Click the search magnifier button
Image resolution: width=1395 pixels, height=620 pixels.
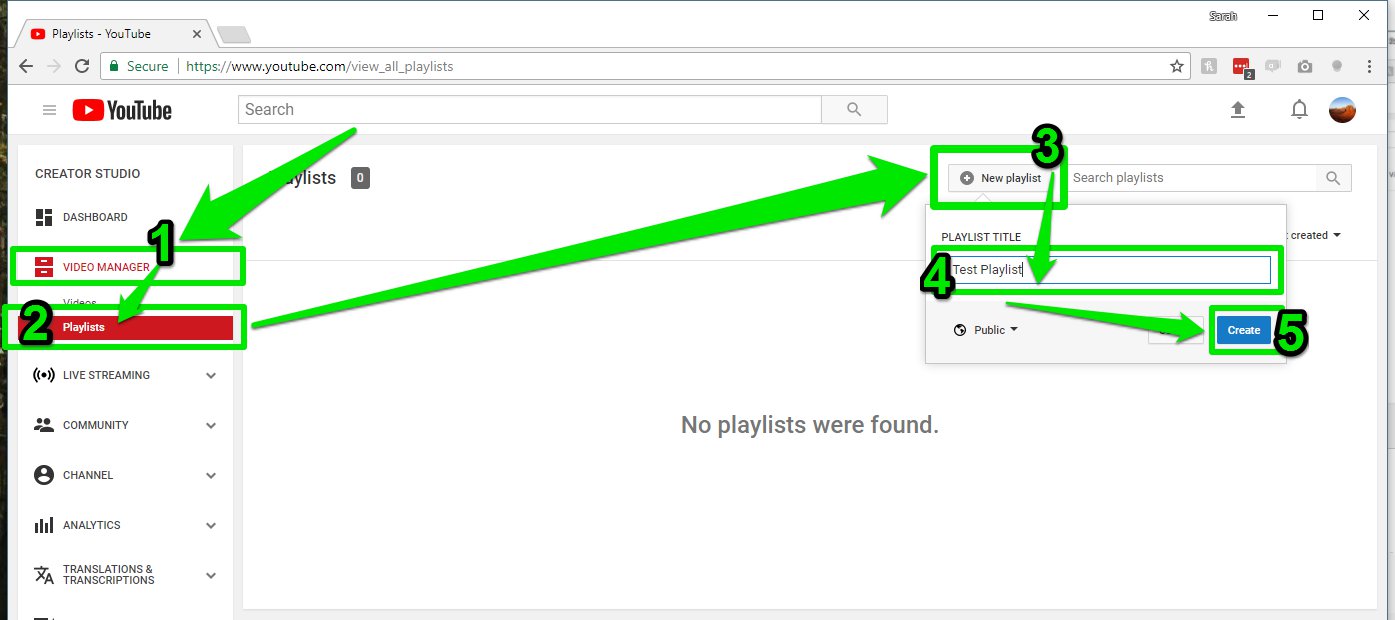pyautogui.click(x=854, y=110)
